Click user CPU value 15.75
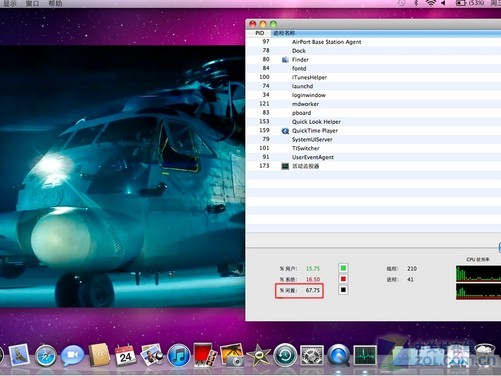 (313, 268)
